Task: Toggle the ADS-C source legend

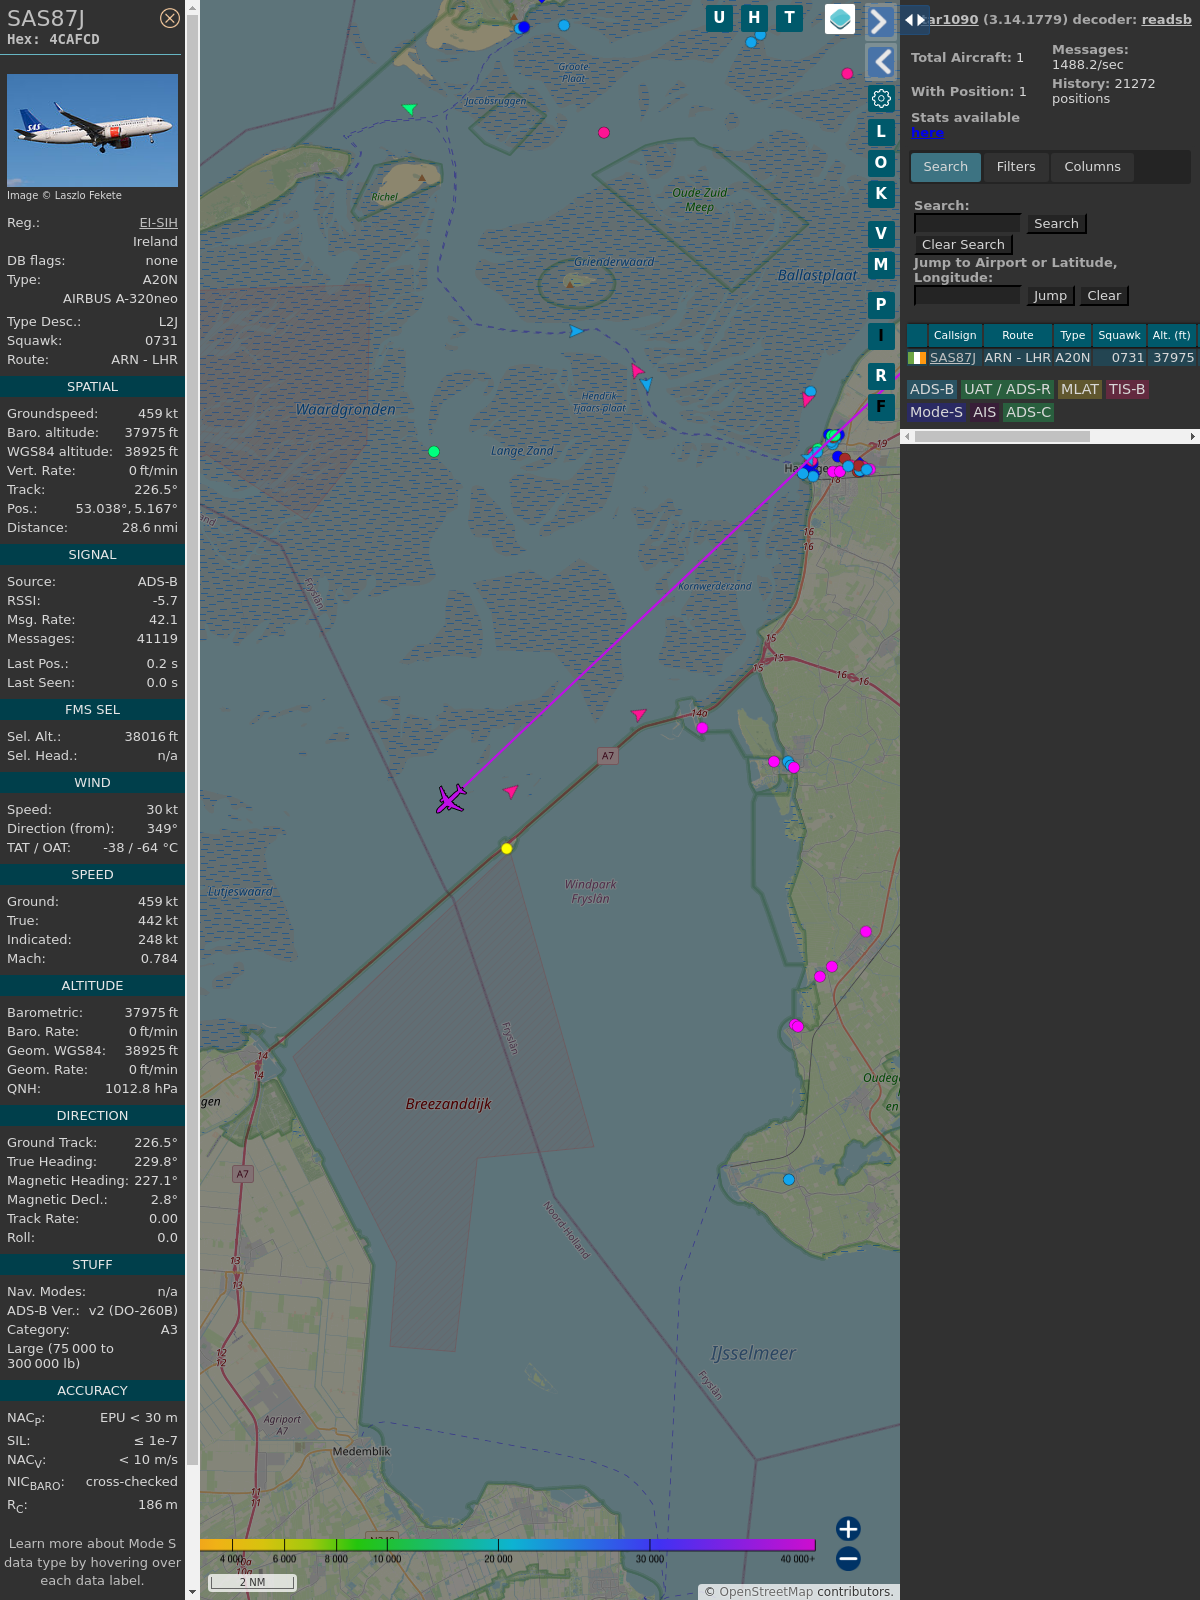Action: (1028, 412)
